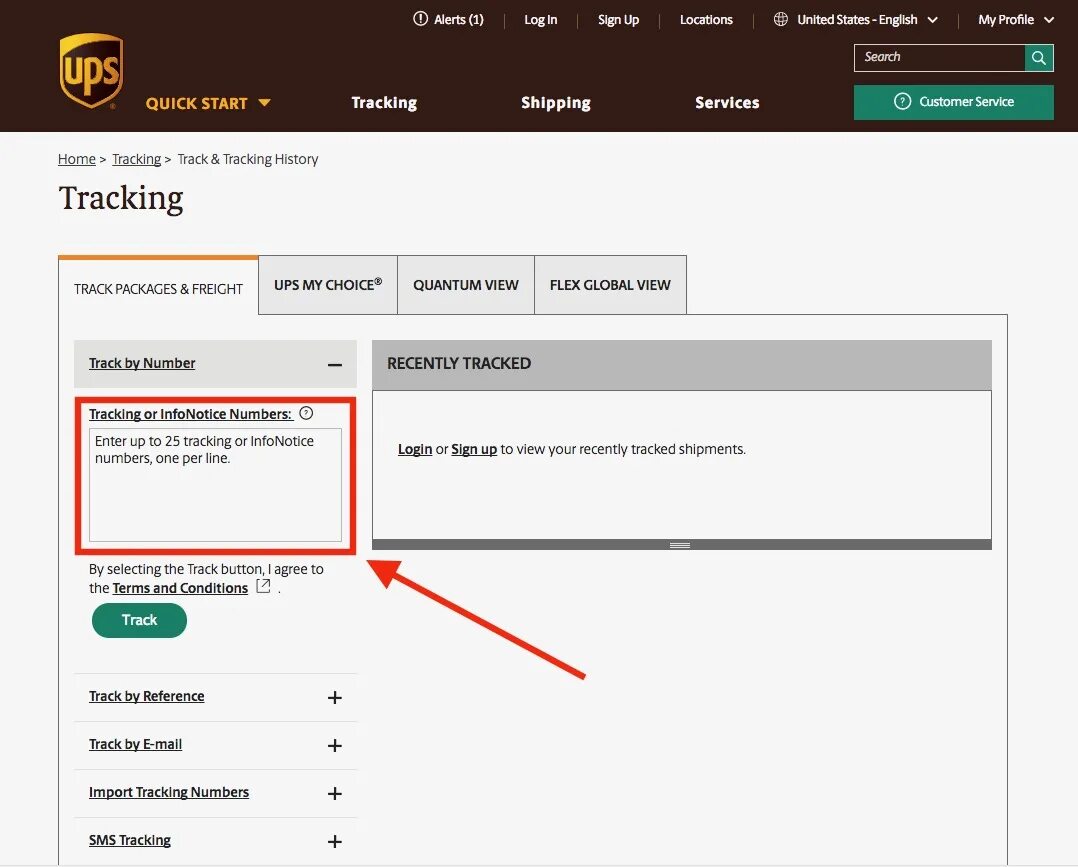1078x867 pixels.
Task: Expand Track by Reference plus icon
Action: (x=335, y=698)
